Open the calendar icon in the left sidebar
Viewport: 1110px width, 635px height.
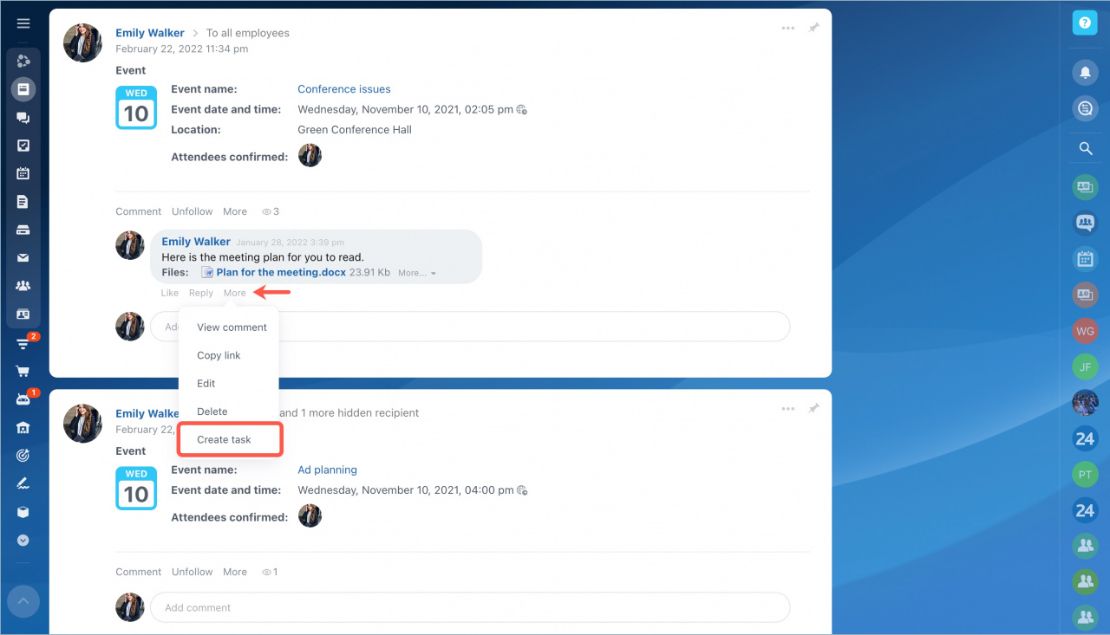pos(23,173)
